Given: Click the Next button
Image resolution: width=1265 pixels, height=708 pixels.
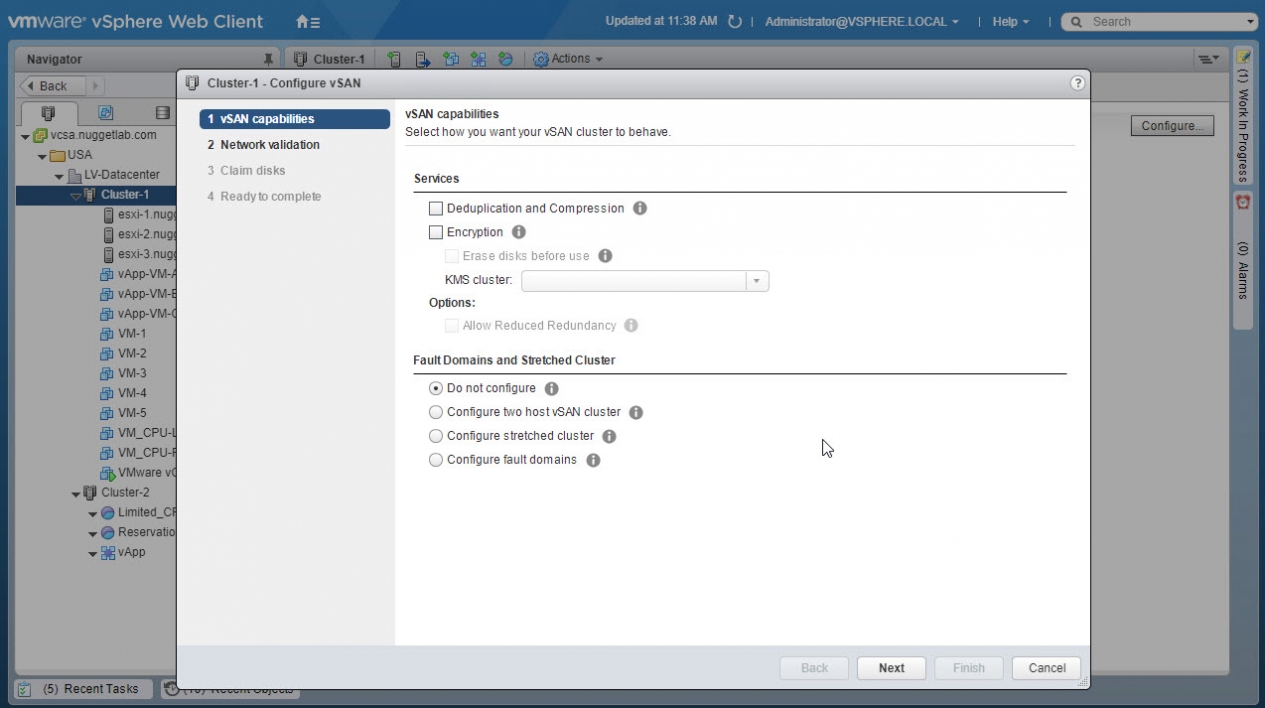Looking at the screenshot, I should pyautogui.click(x=891, y=668).
